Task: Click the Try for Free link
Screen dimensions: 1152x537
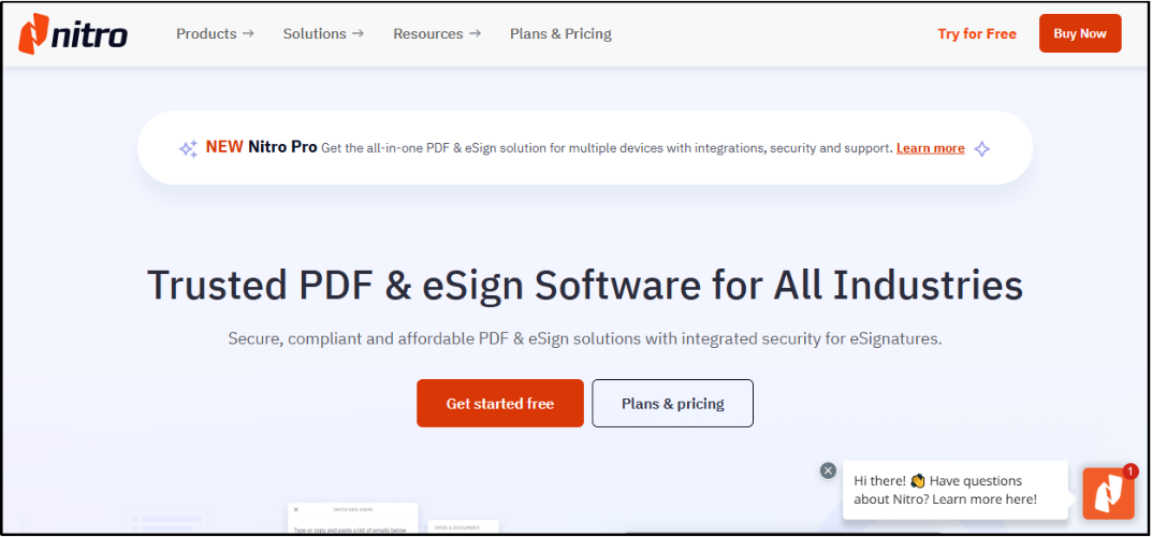Action: (976, 34)
